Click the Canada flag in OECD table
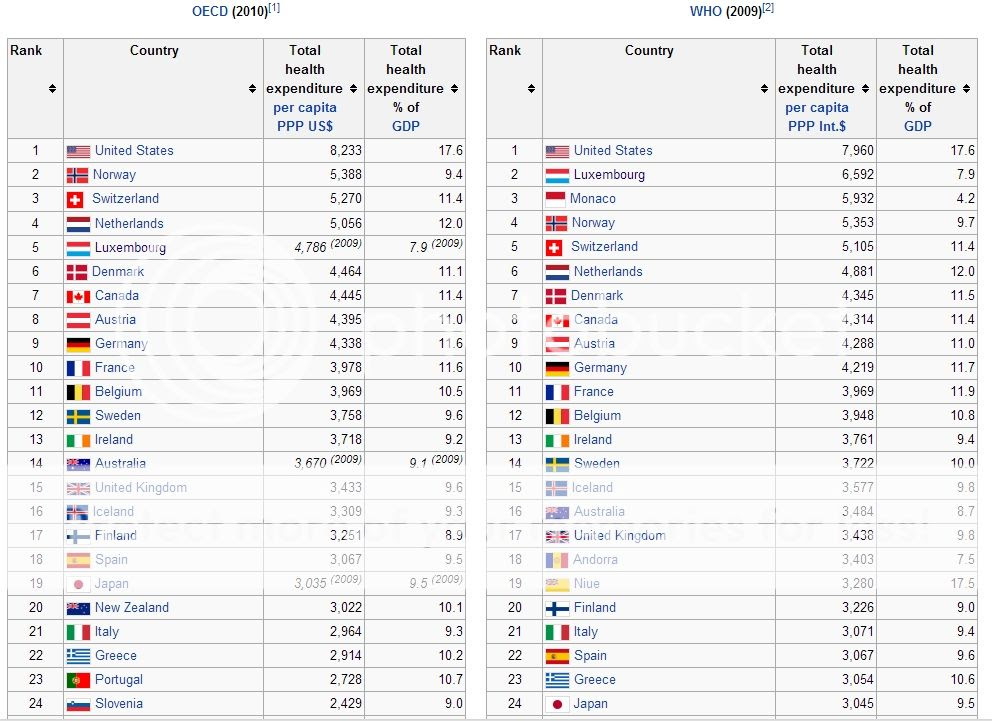The height and width of the screenshot is (721, 992). [78, 296]
